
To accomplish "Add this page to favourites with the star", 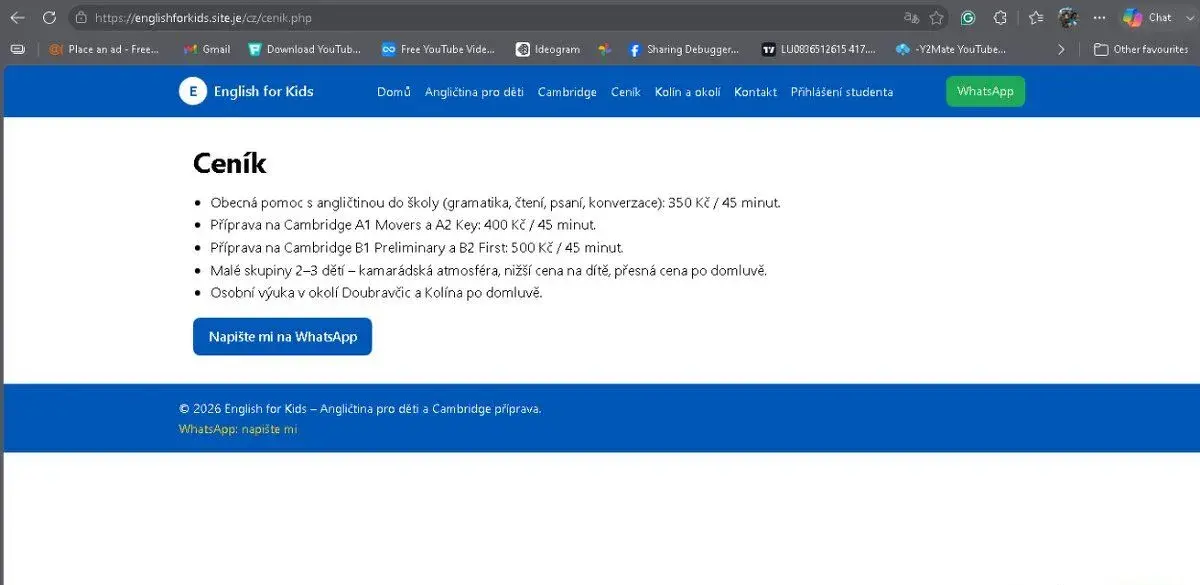I will [x=936, y=17].
